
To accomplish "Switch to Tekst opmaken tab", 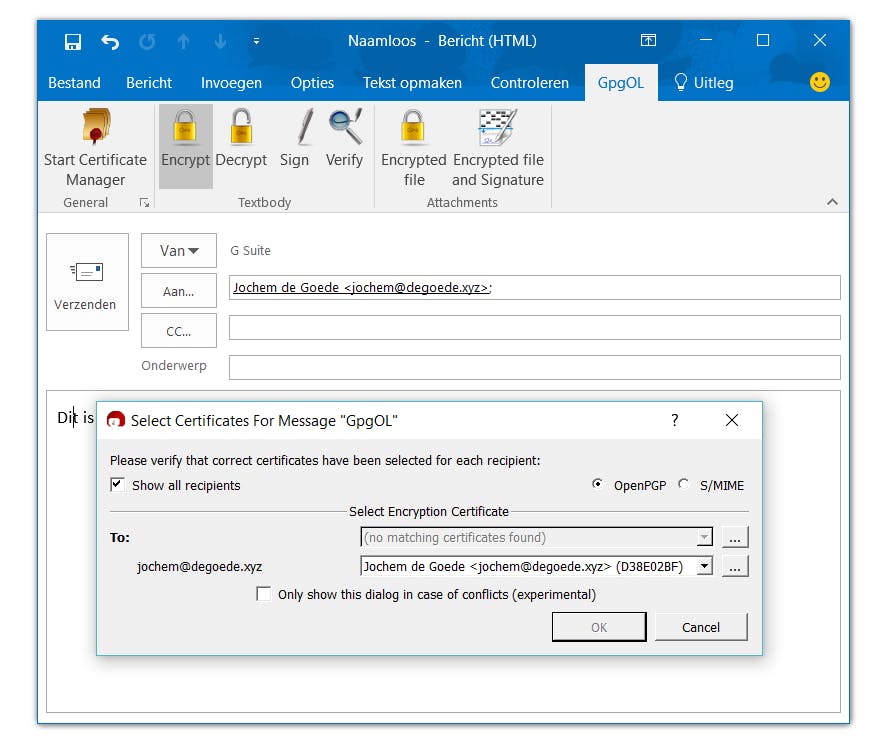I will 412,83.
